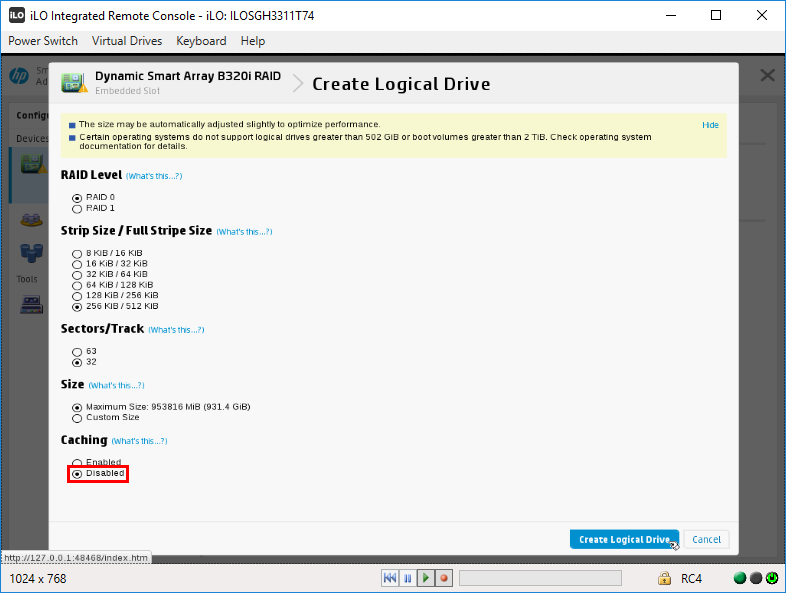Open the Keyboard menu
Image resolution: width=786 pixels, height=593 pixels.
tap(201, 41)
